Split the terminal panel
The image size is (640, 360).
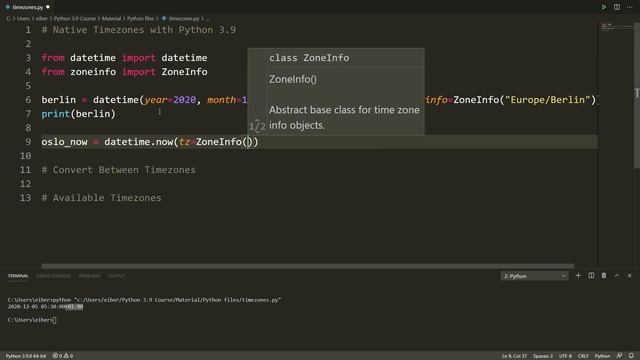point(591,276)
